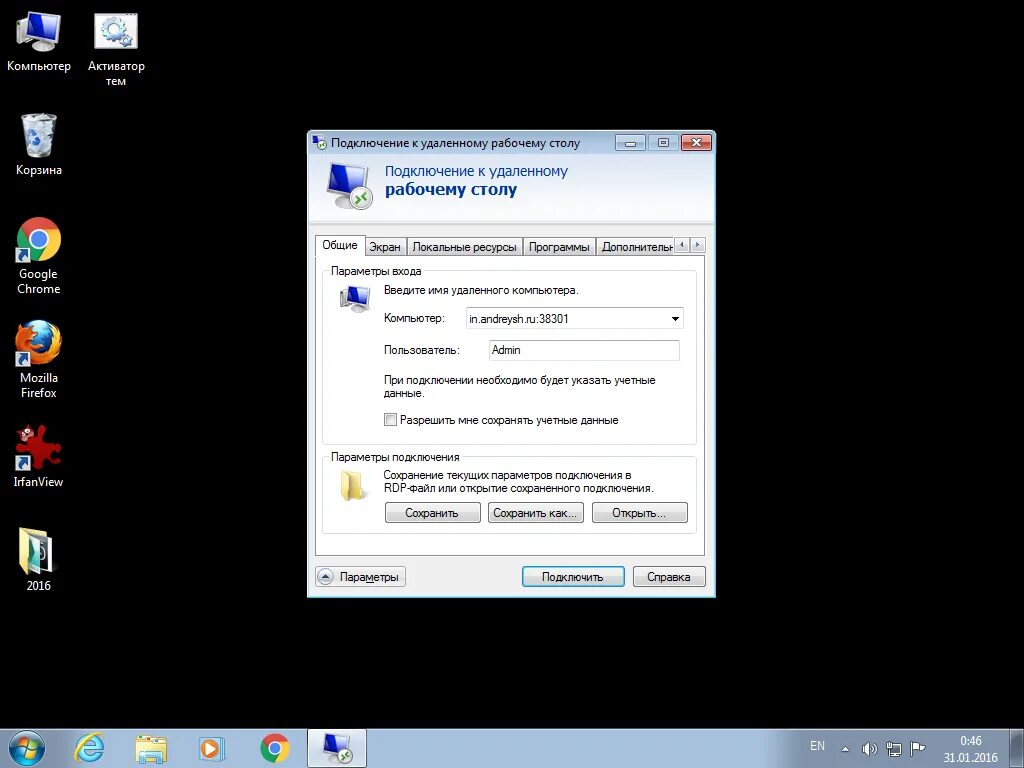
Task: Select the Корзина recycle bin icon
Action: [39, 144]
